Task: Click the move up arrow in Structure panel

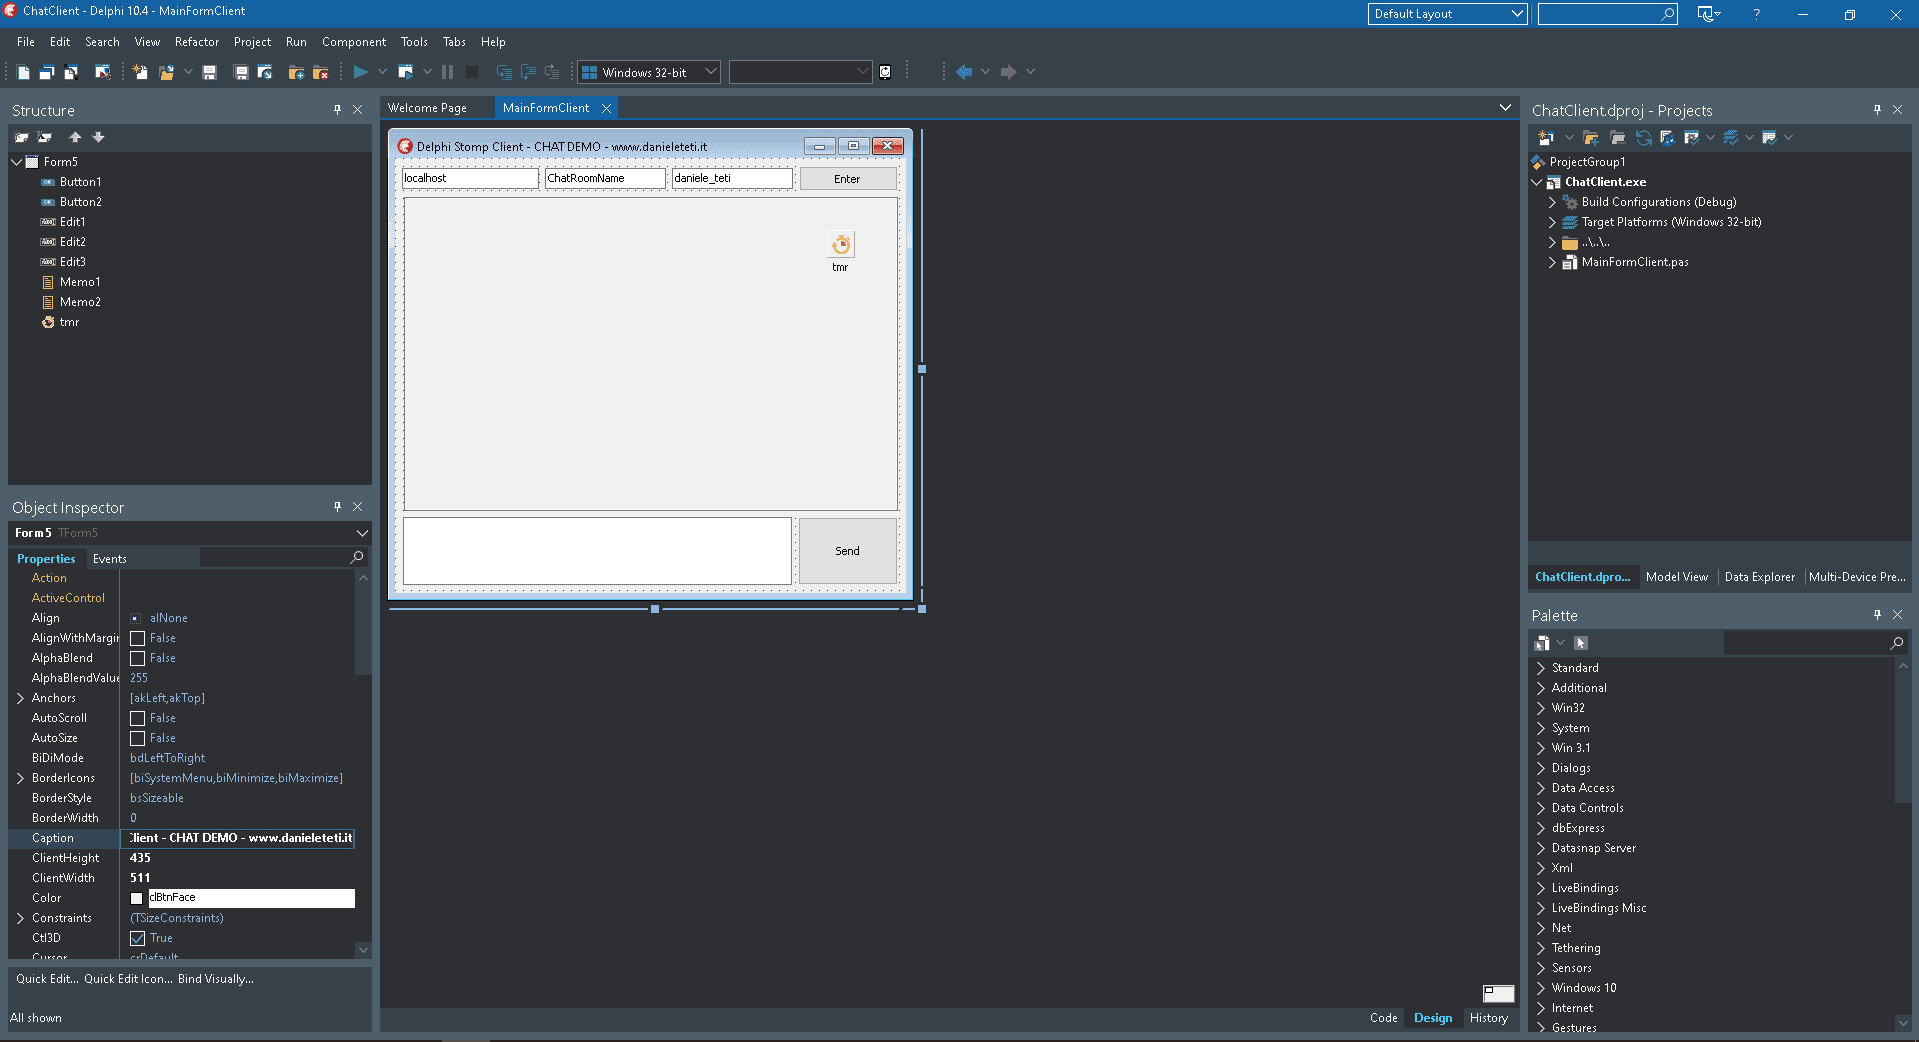Action: click(75, 137)
